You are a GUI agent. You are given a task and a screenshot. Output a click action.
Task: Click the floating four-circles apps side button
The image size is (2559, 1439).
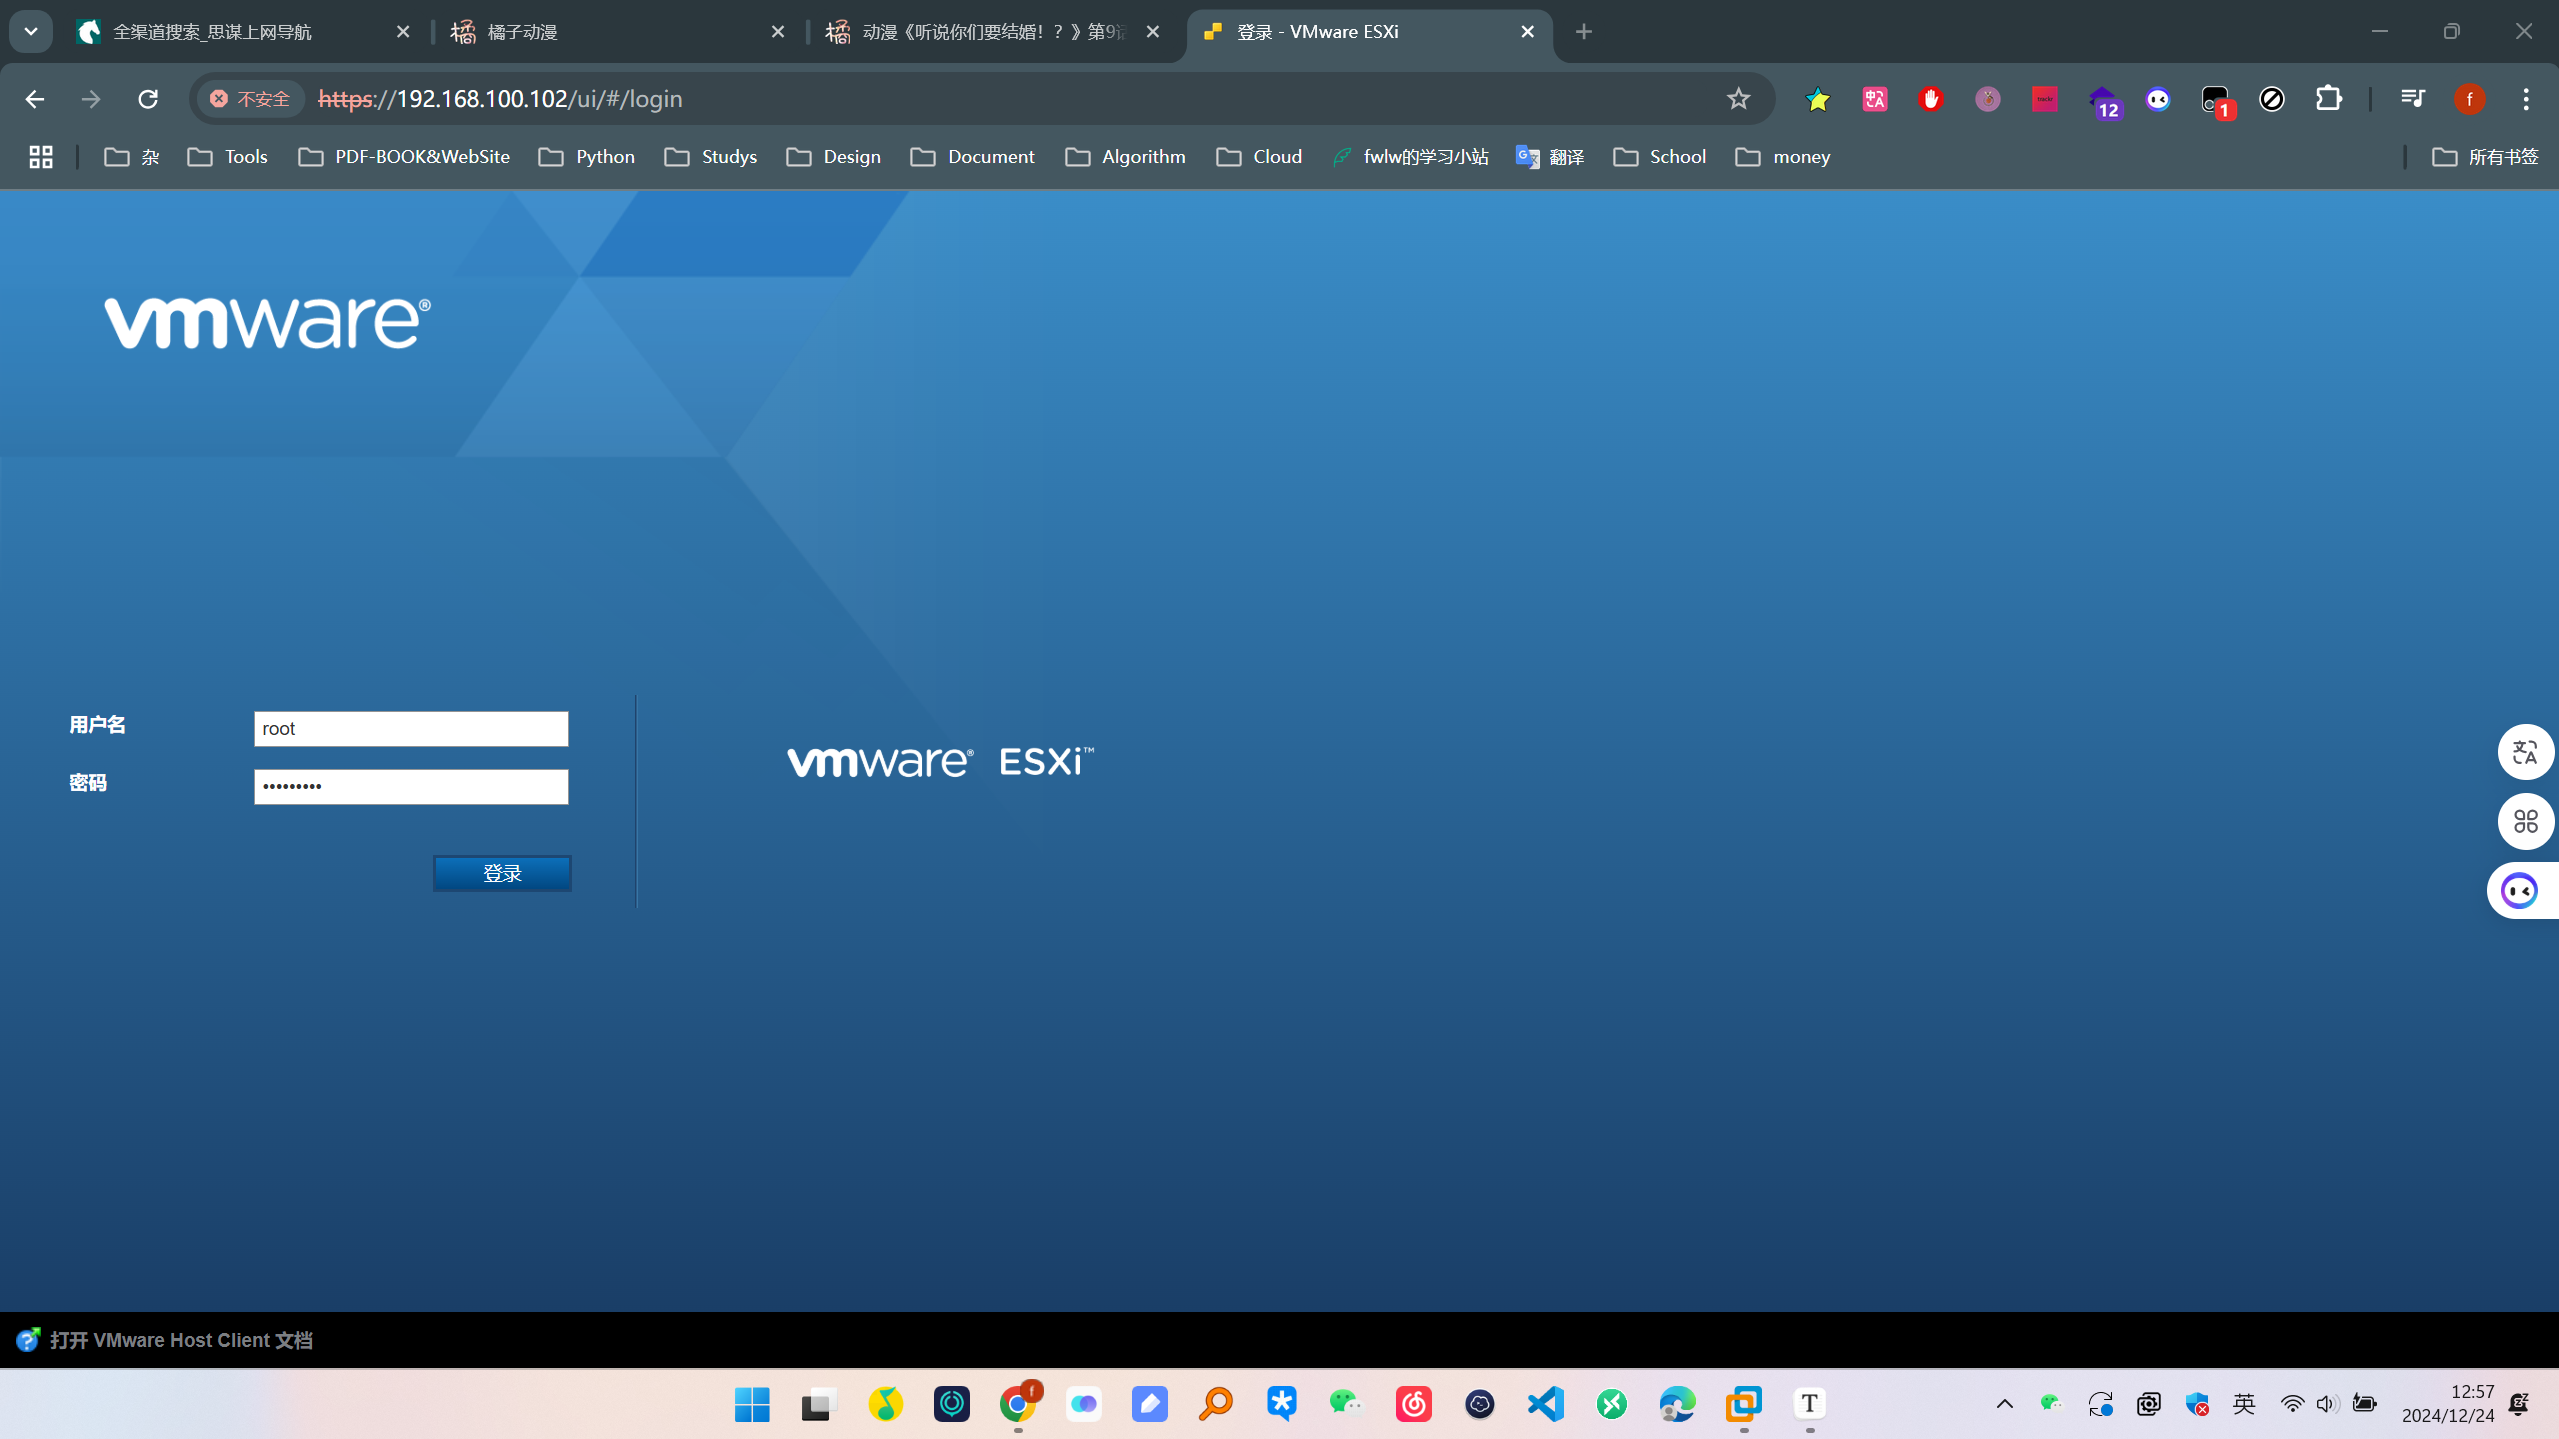pos(2526,821)
